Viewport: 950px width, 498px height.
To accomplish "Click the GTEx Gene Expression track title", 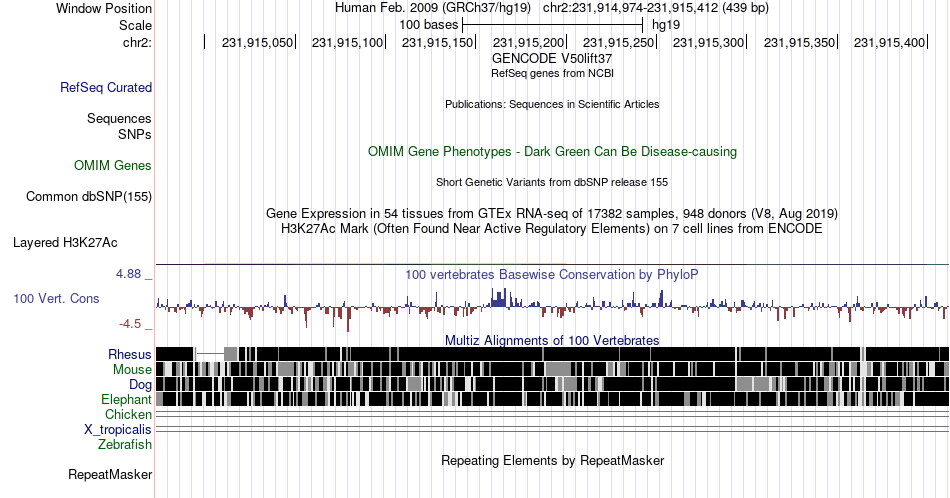I will coord(552,213).
